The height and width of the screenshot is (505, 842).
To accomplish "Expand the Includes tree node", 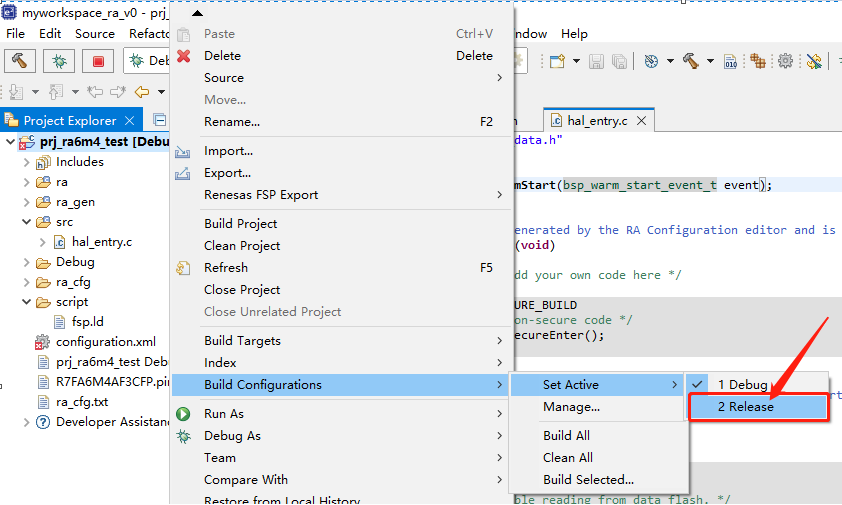I will tap(27, 162).
